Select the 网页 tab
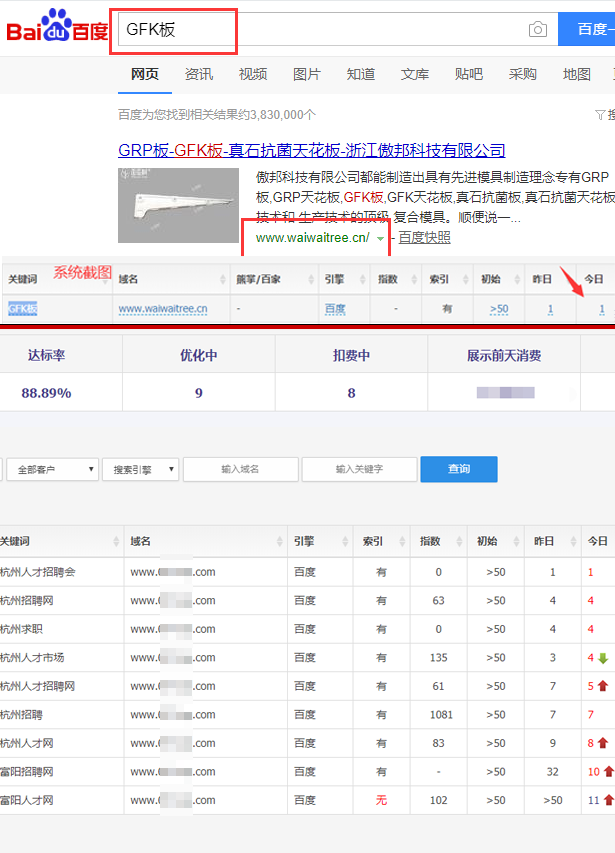This screenshot has width=615, height=853. click(145, 74)
